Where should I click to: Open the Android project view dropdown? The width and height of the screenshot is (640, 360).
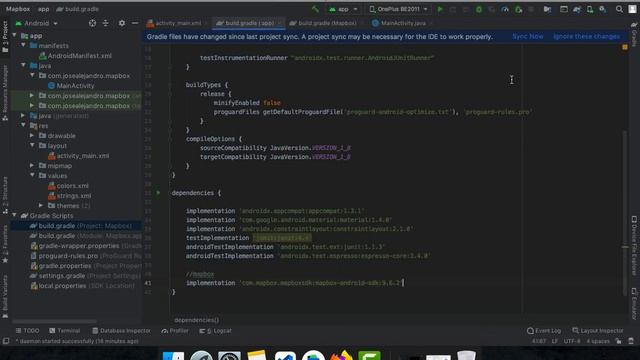(x=36, y=23)
